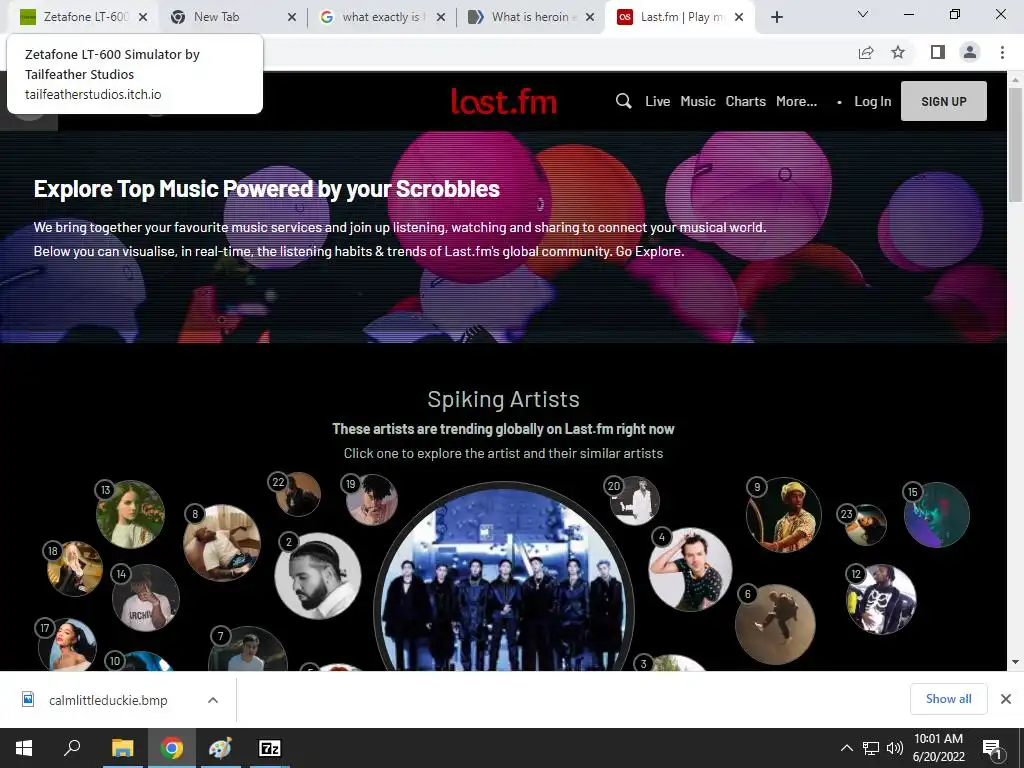Viewport: 1024px width, 768px height.
Task: Open Windows taskbar search
Action: coord(72,748)
